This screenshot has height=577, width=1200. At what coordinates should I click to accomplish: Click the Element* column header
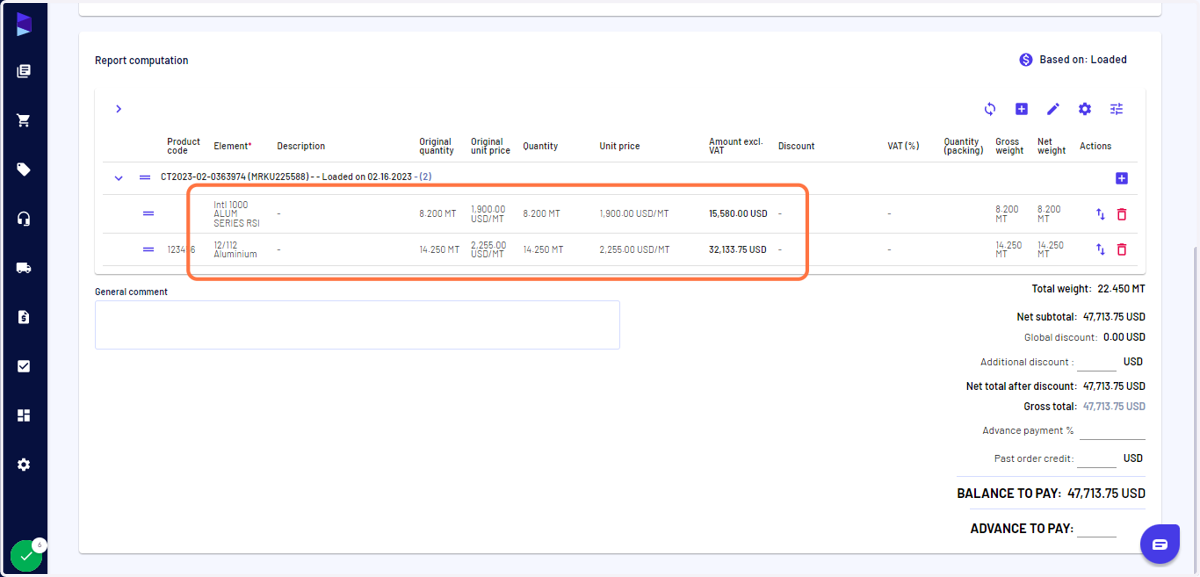click(x=233, y=146)
